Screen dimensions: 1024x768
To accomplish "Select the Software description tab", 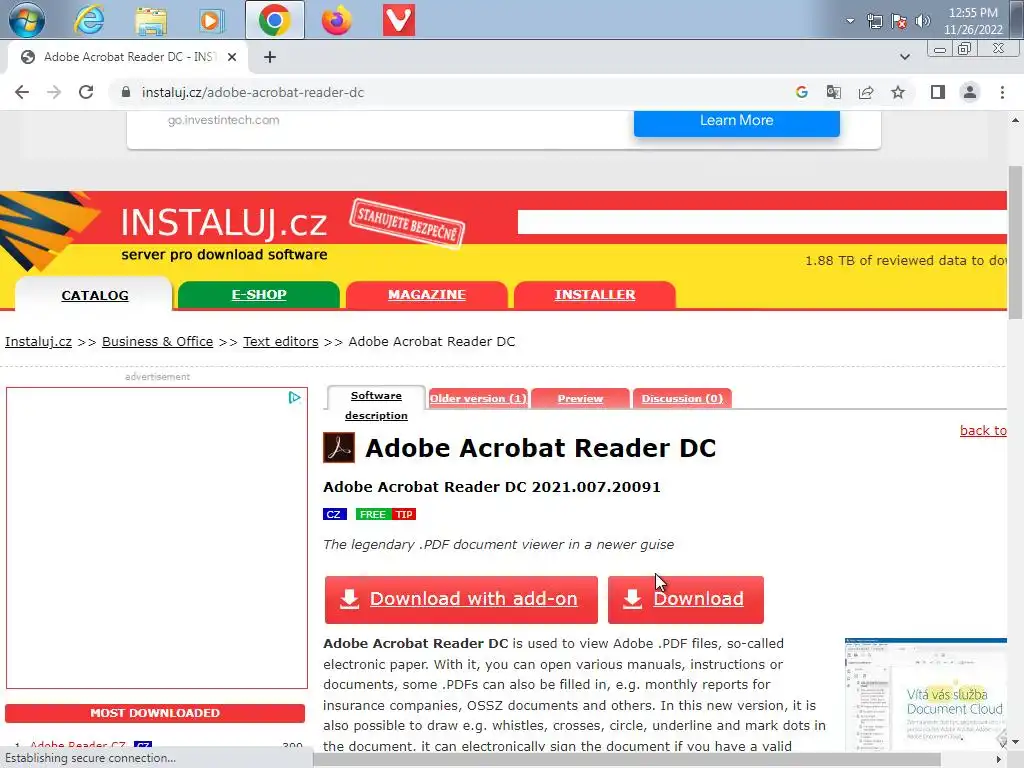I will point(376,405).
